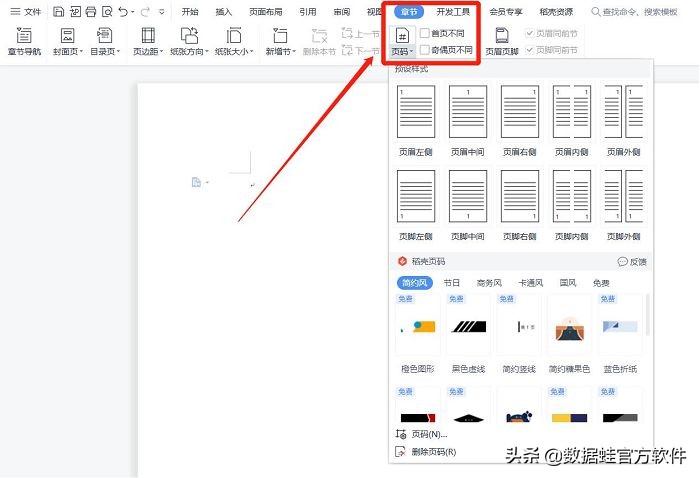Click the 页码 page number button
The width and height of the screenshot is (700, 478).
402,42
